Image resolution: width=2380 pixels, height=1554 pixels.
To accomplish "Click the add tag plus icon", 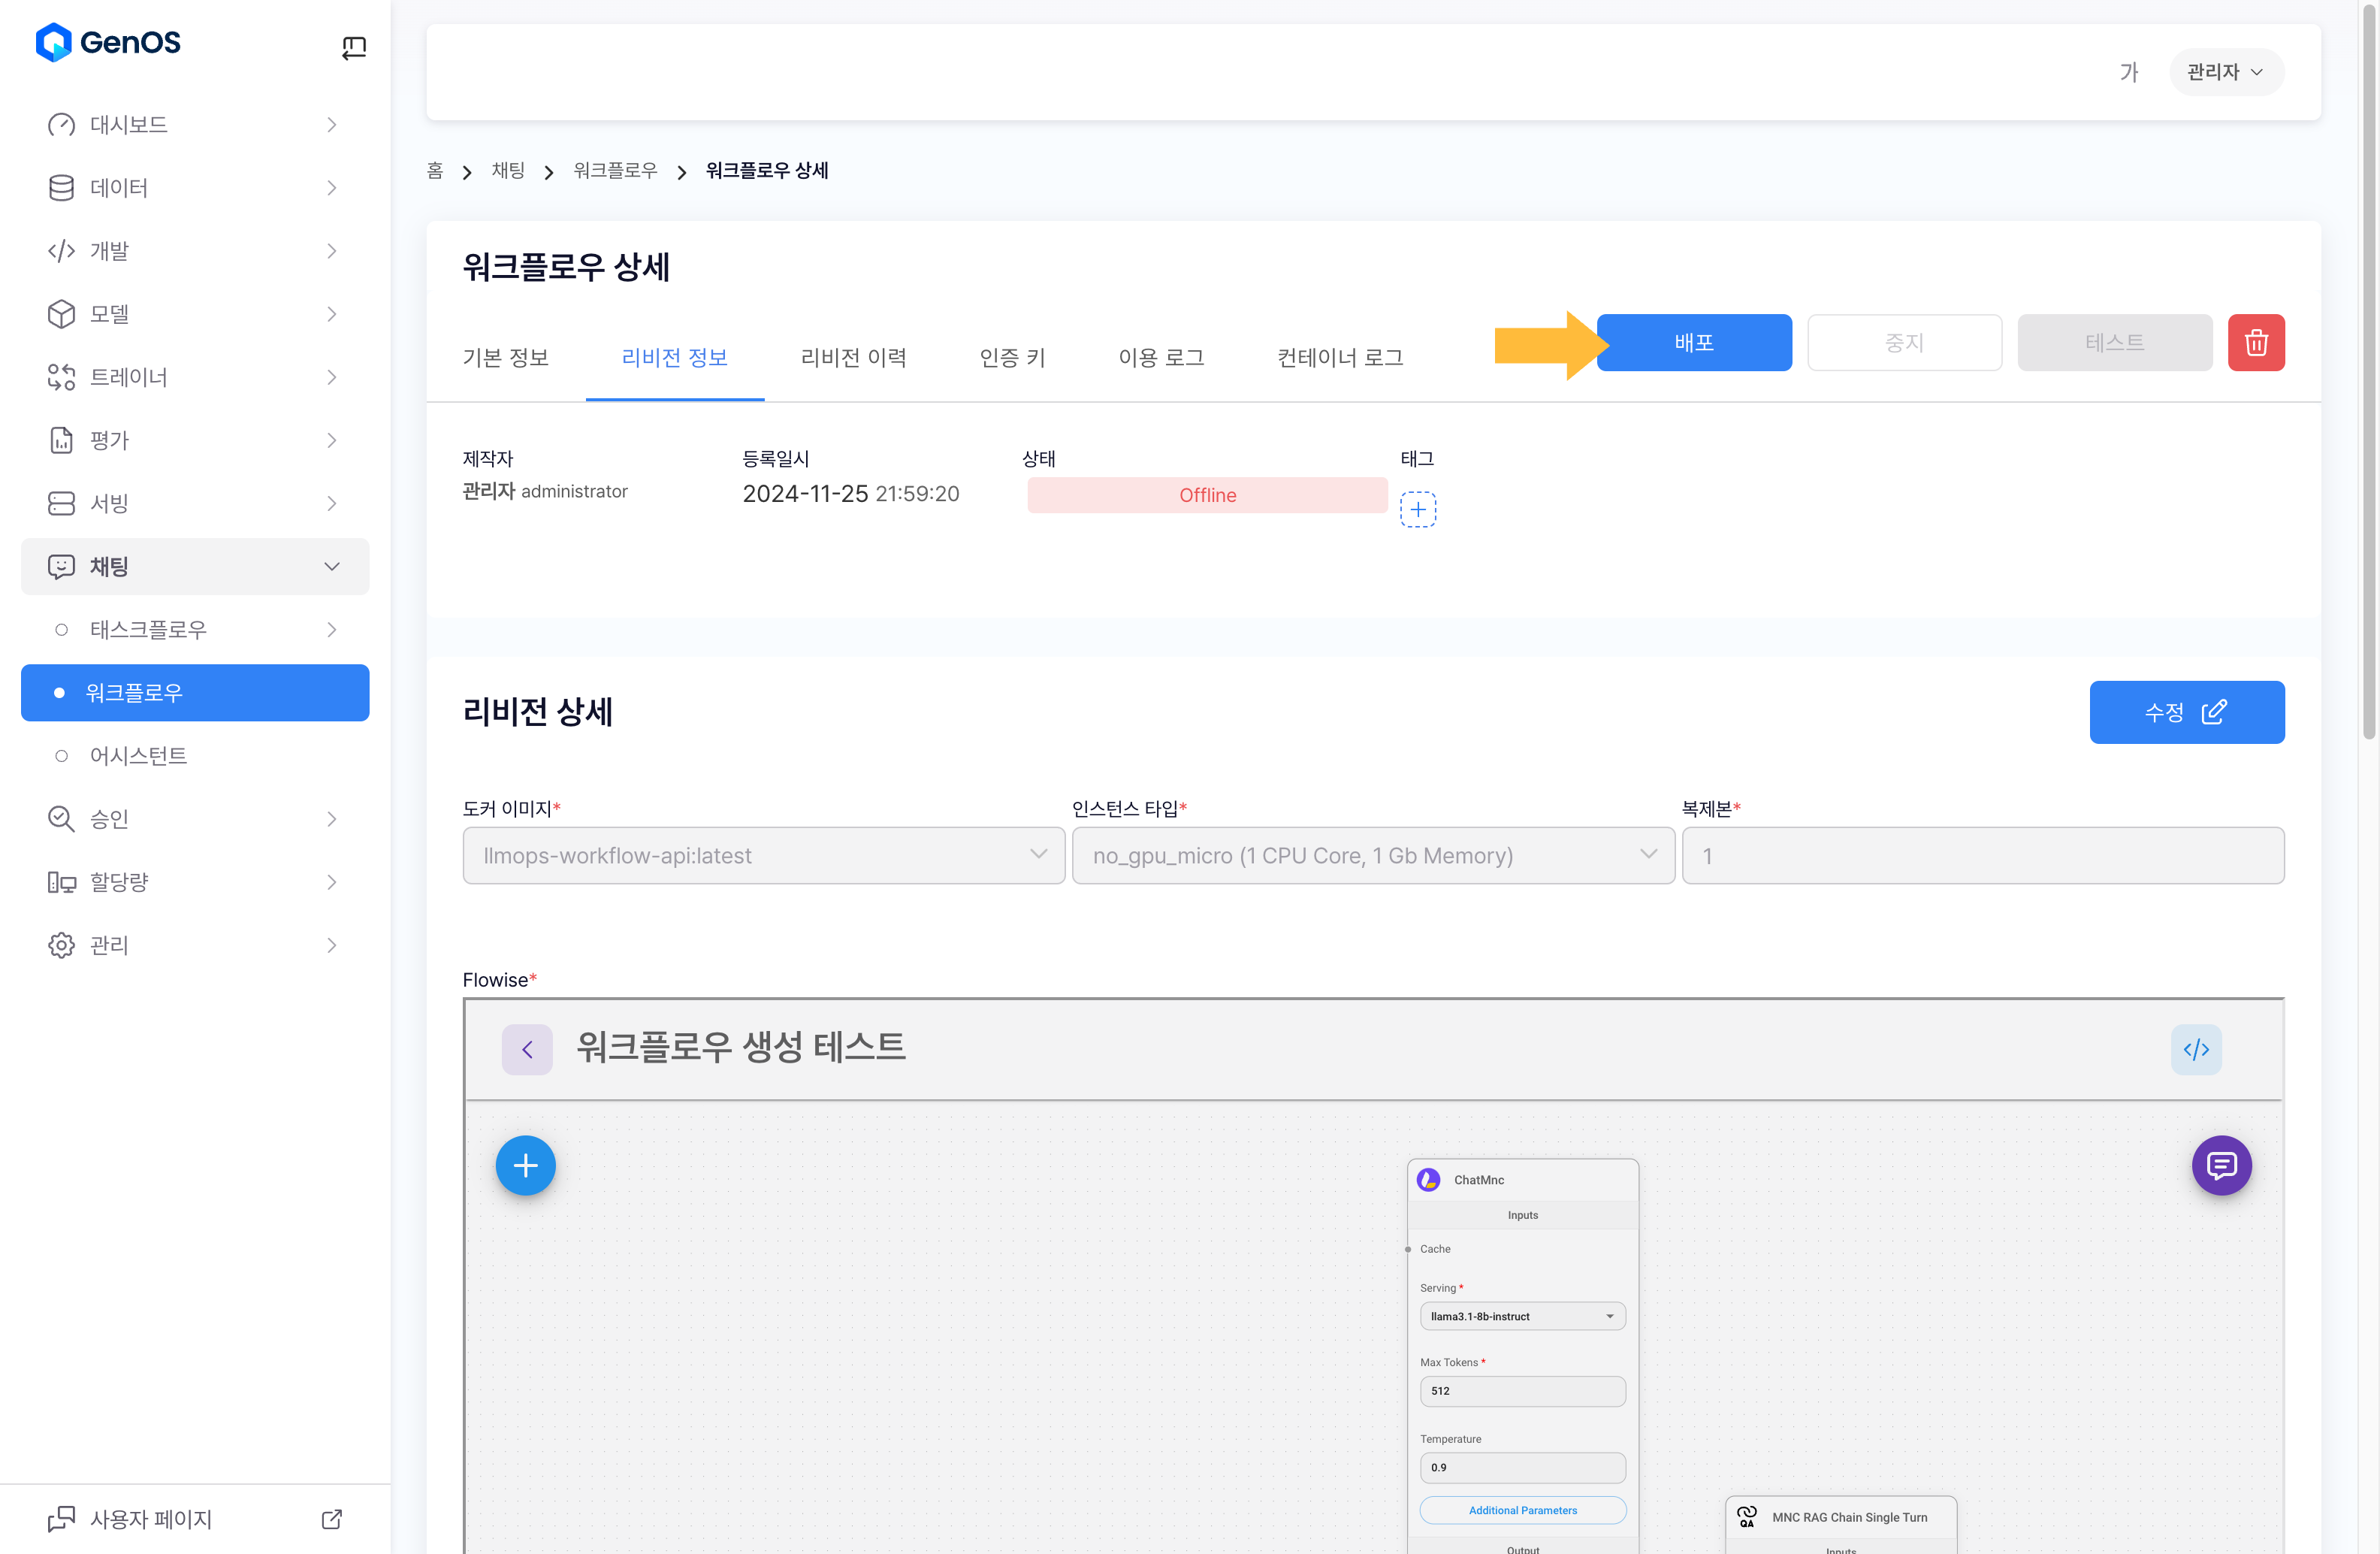I will point(1417,509).
